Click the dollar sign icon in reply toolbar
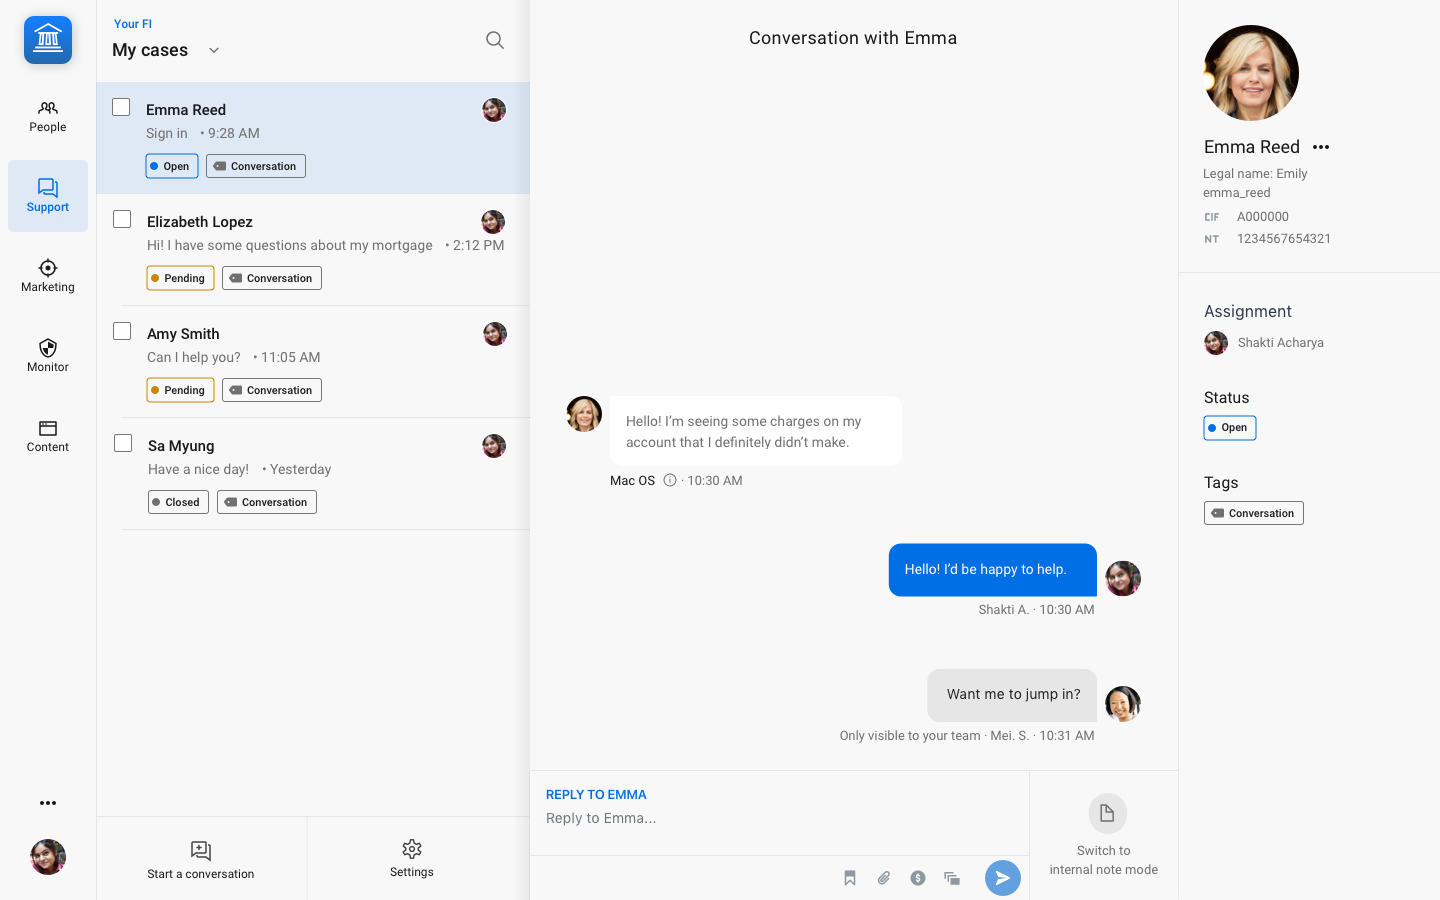 point(918,878)
